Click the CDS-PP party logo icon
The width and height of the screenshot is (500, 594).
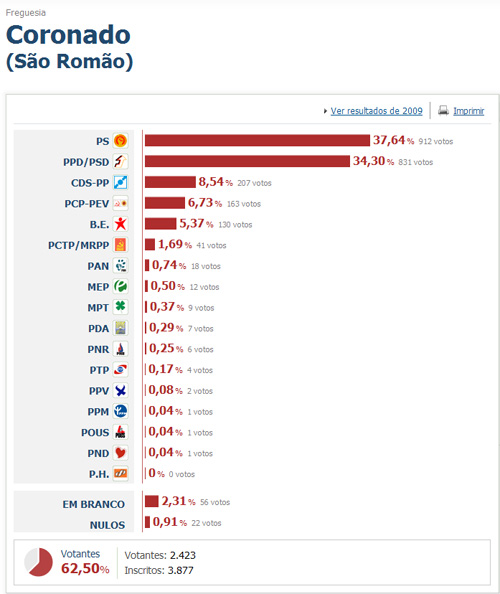click(120, 183)
